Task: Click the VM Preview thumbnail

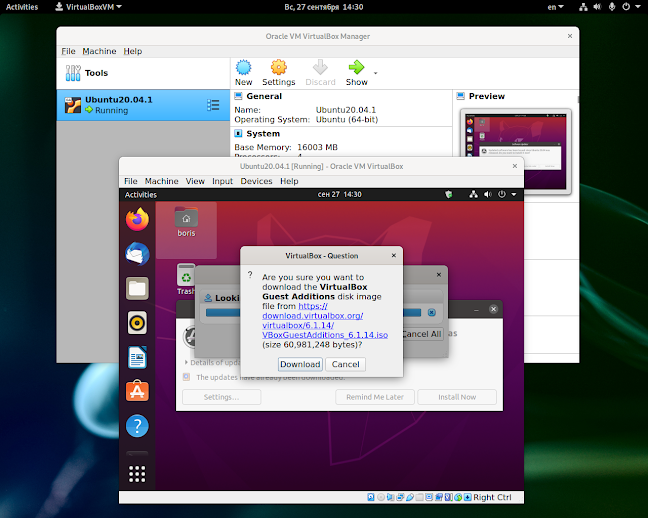Action: 515,151
